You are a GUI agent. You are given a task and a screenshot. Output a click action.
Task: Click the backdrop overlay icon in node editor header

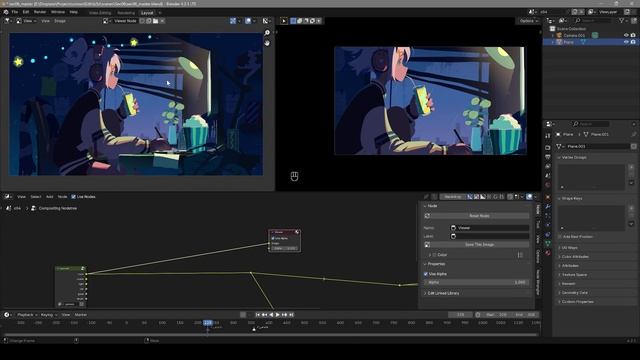click(529, 197)
